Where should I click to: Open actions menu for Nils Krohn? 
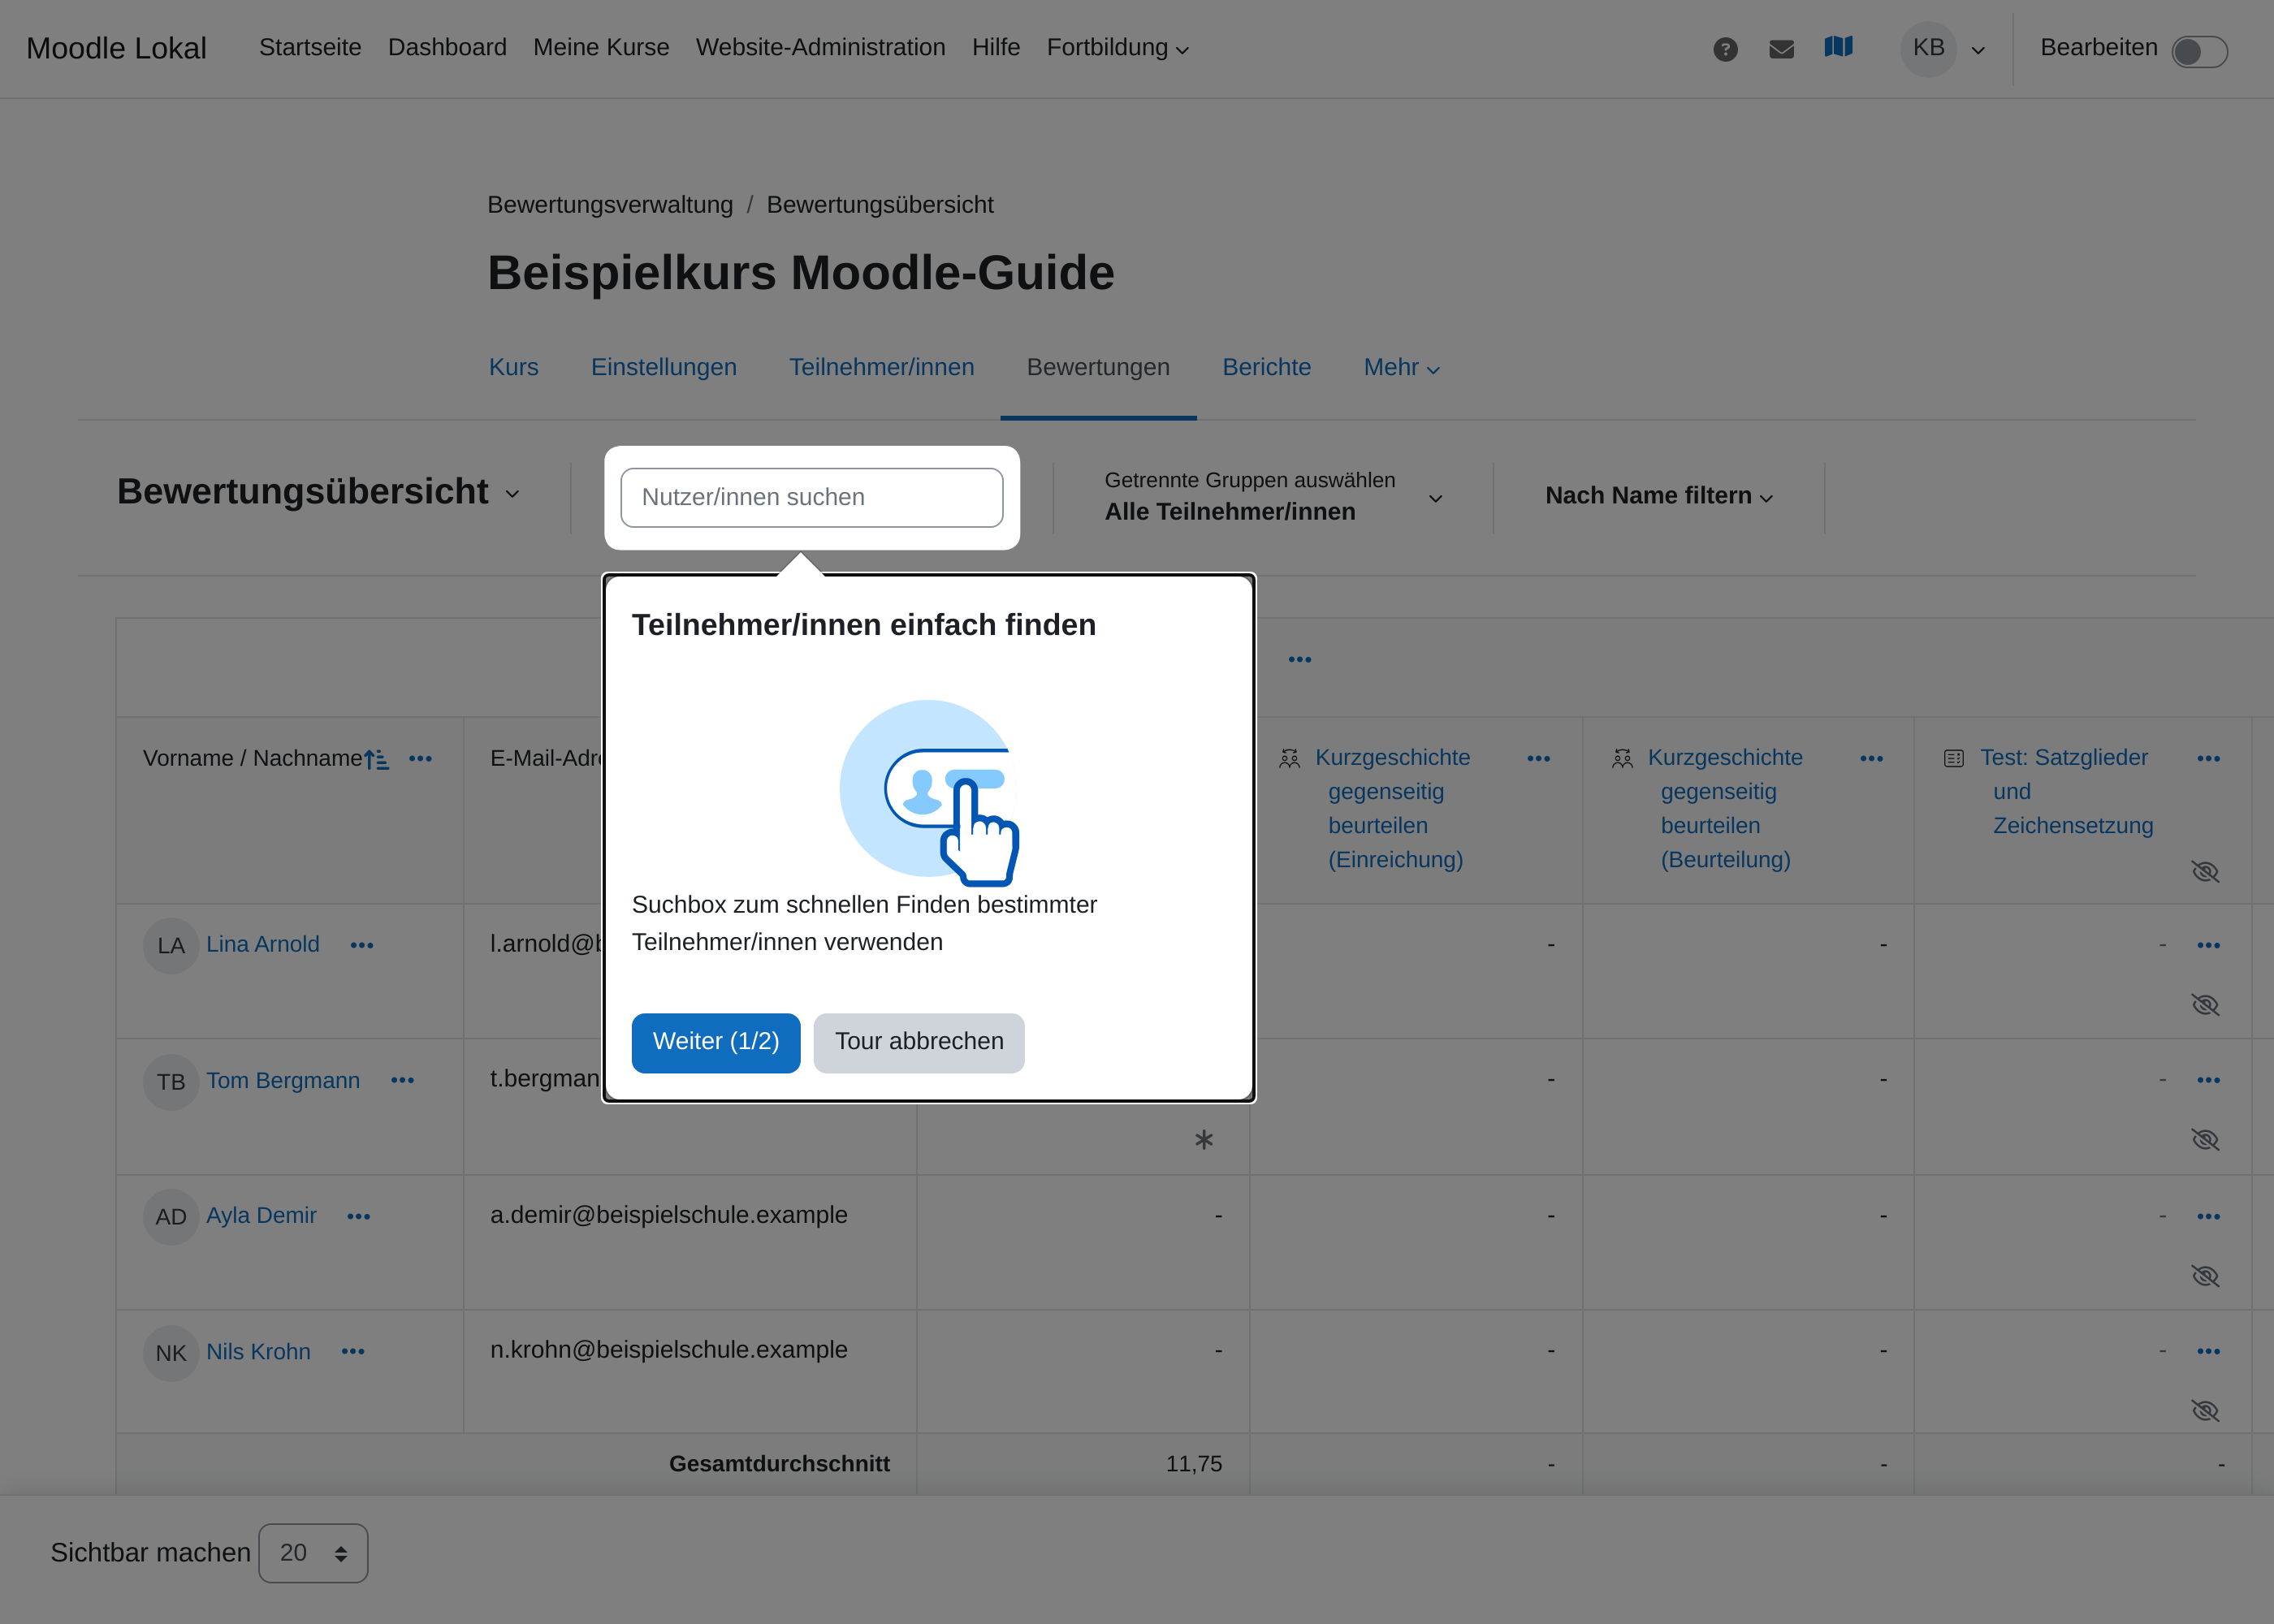pyautogui.click(x=352, y=1351)
